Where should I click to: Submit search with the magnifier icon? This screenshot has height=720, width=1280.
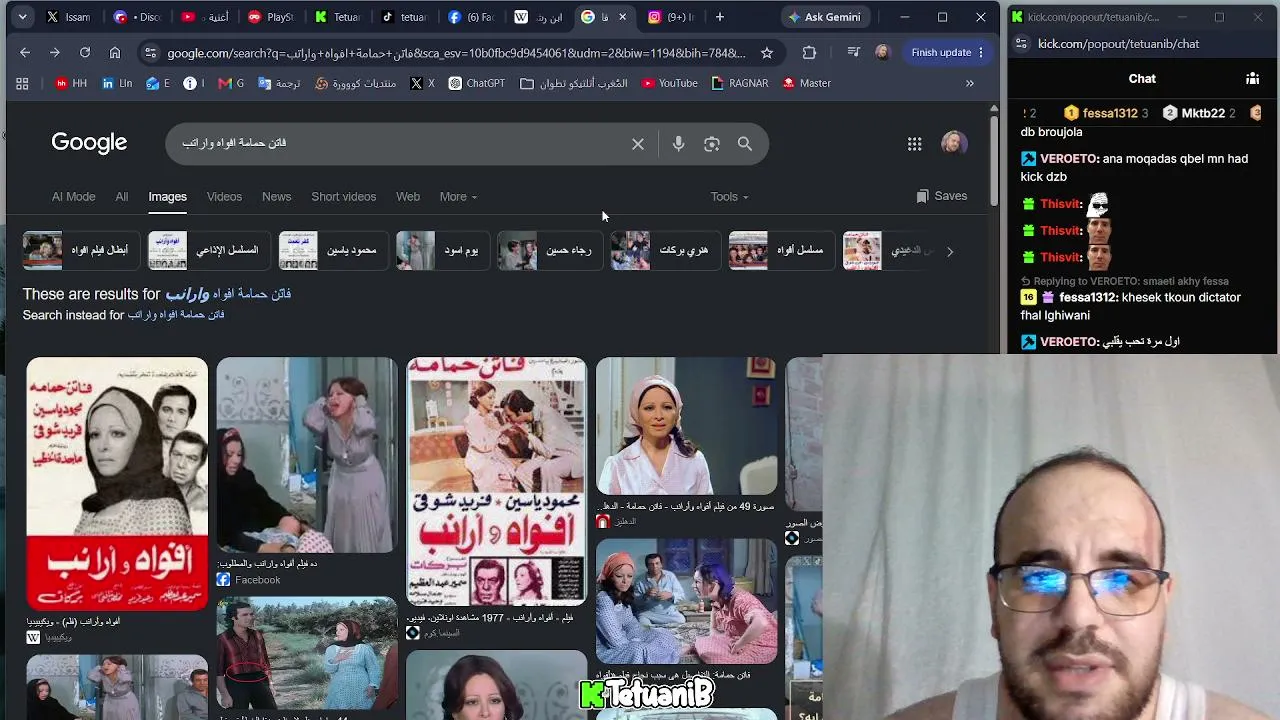745,144
